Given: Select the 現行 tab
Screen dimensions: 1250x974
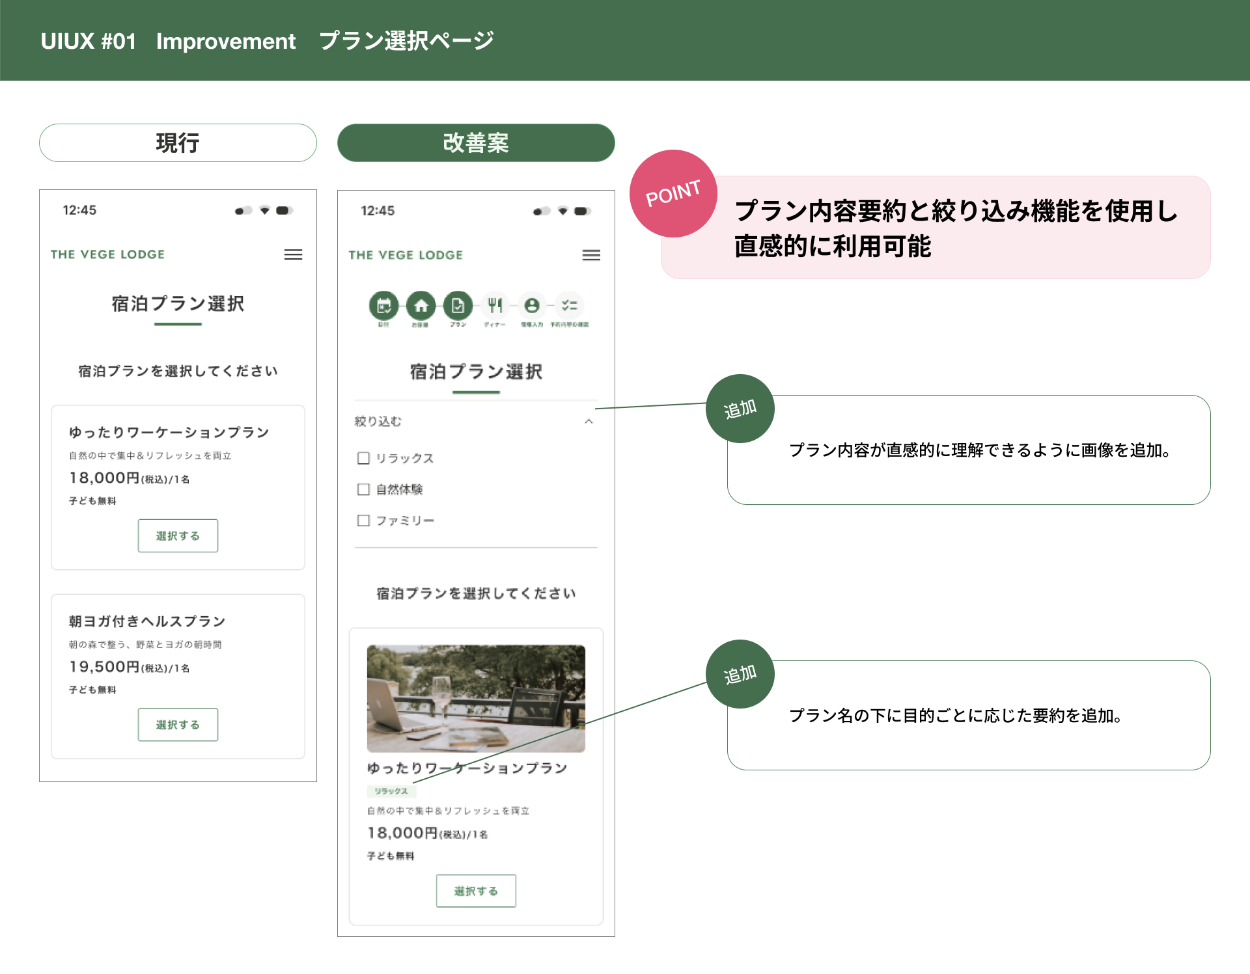Looking at the screenshot, I should (x=178, y=143).
